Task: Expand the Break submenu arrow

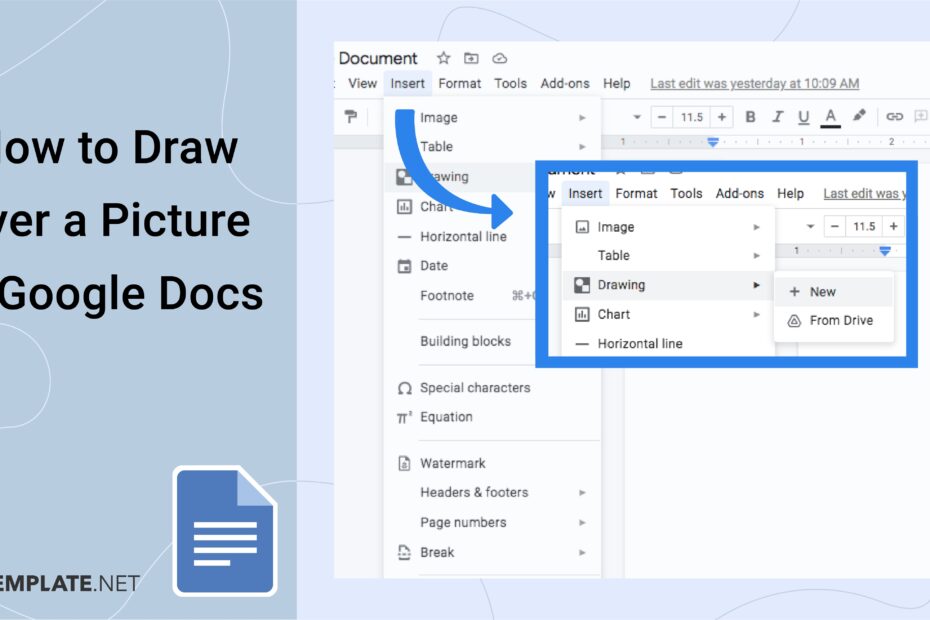Action: [x=582, y=552]
